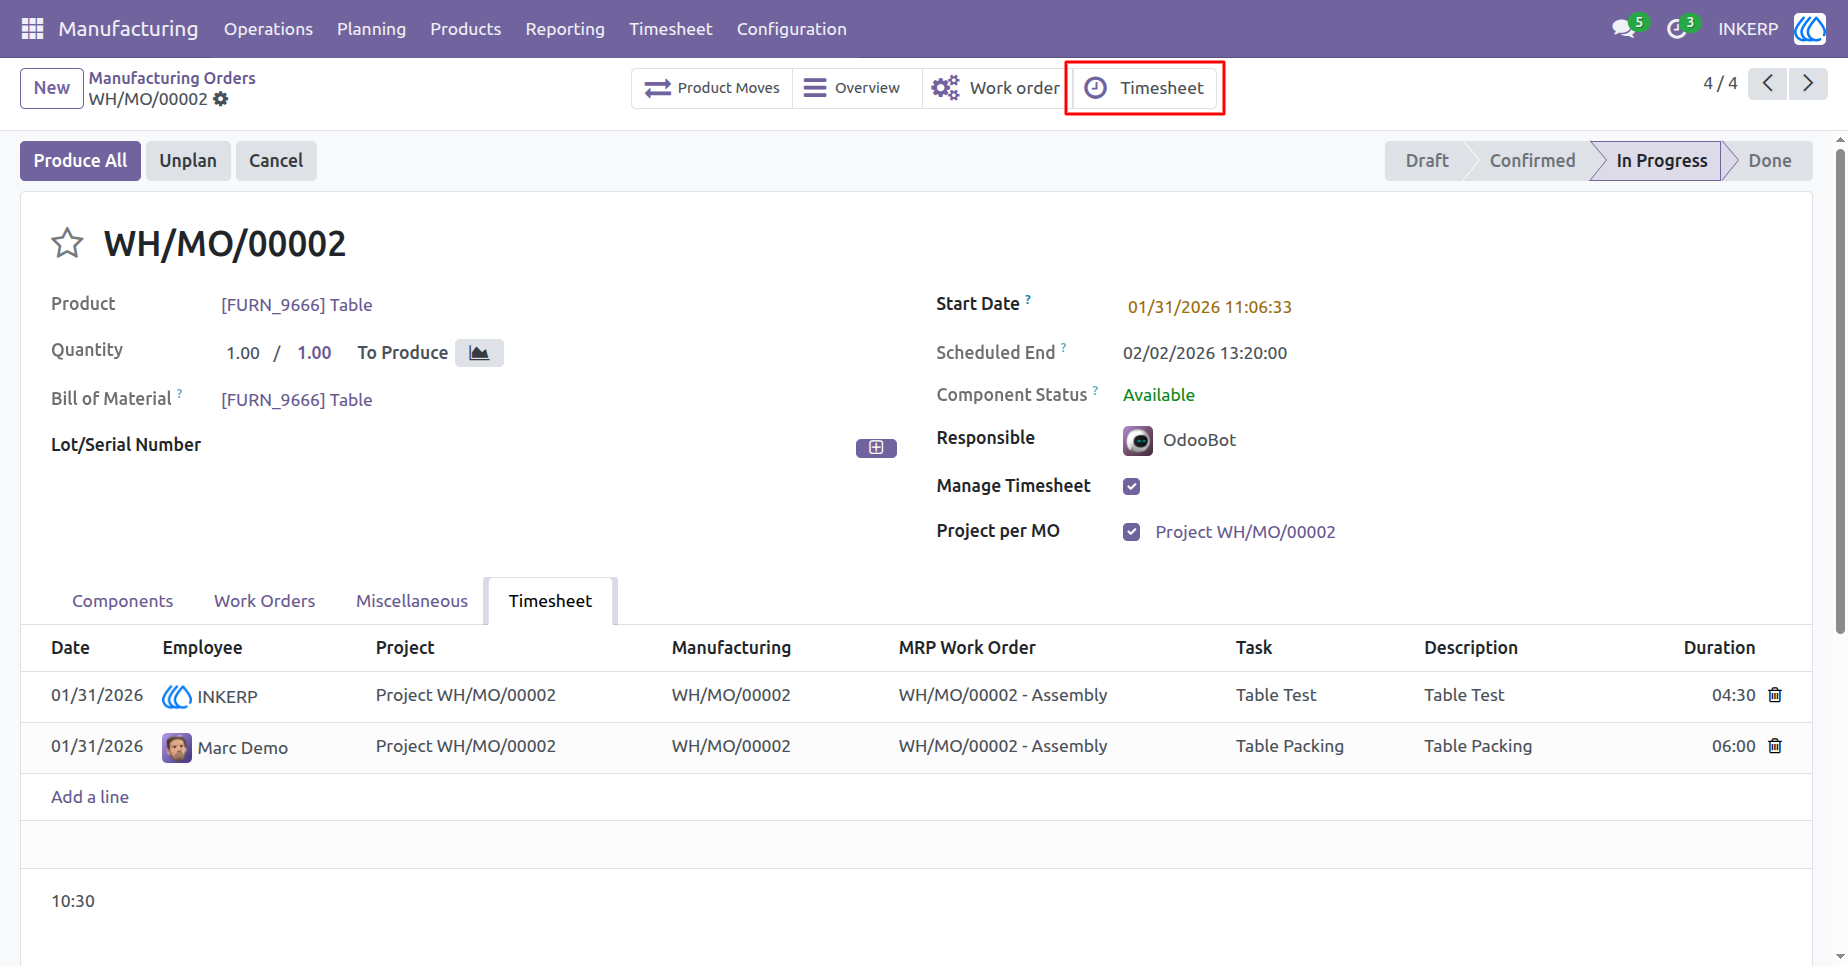This screenshot has height=966, width=1848.
Task: Open the conversations chat icon with badge 5
Action: click(x=1625, y=29)
